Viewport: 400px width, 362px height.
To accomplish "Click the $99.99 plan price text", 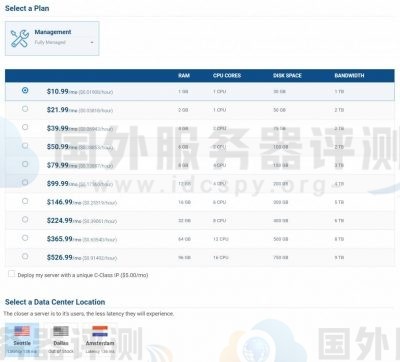I will click(58, 184).
